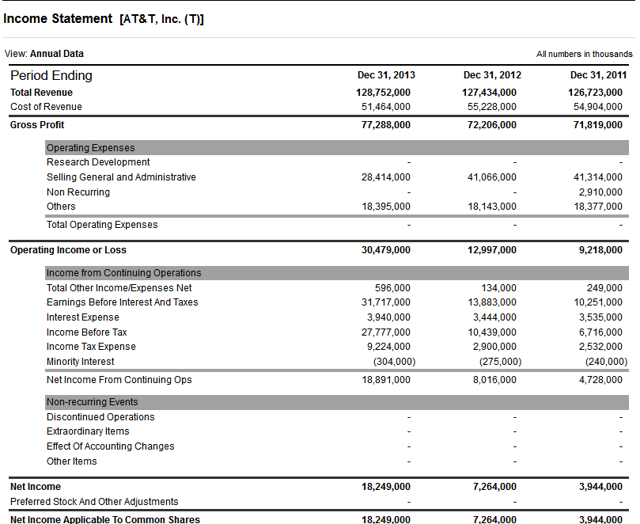Click Gross Profit value 77,288,000
The image size is (640, 524).
(x=386, y=125)
